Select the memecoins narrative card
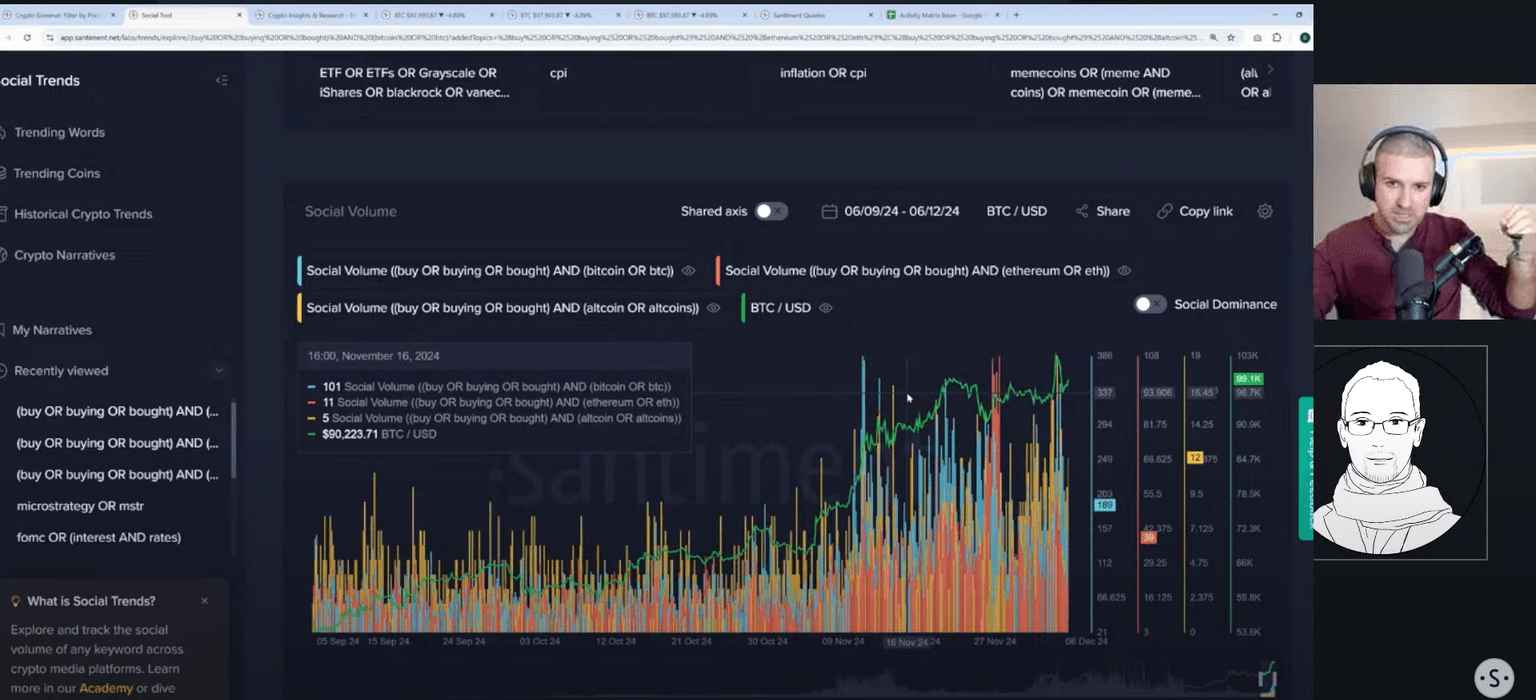Screen dimensions: 1536x700 tap(1105, 83)
